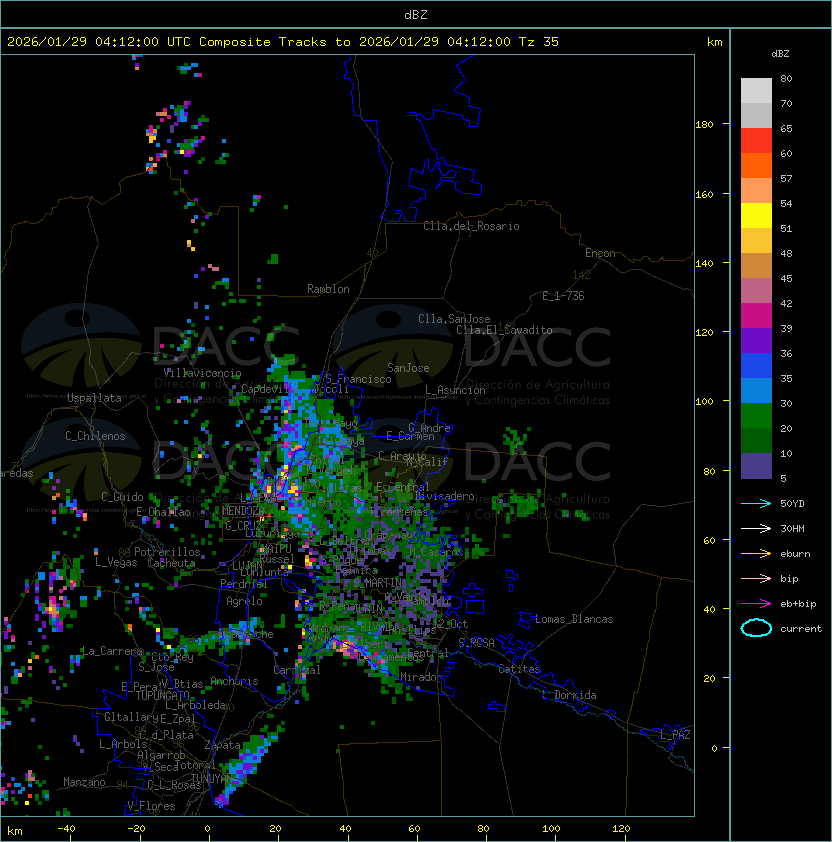Image resolution: width=832 pixels, height=842 pixels.
Task: Click the 'km' unit label at bottom-left axis
Action: [15, 831]
